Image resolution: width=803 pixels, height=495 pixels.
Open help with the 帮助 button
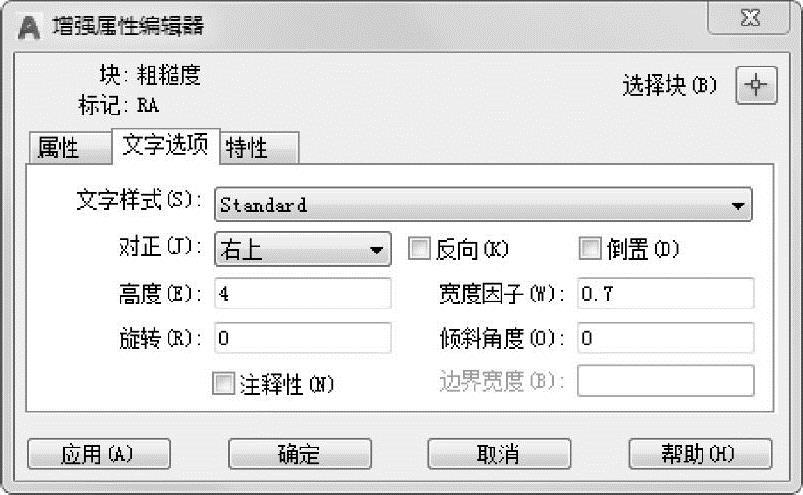pyautogui.click(x=699, y=454)
